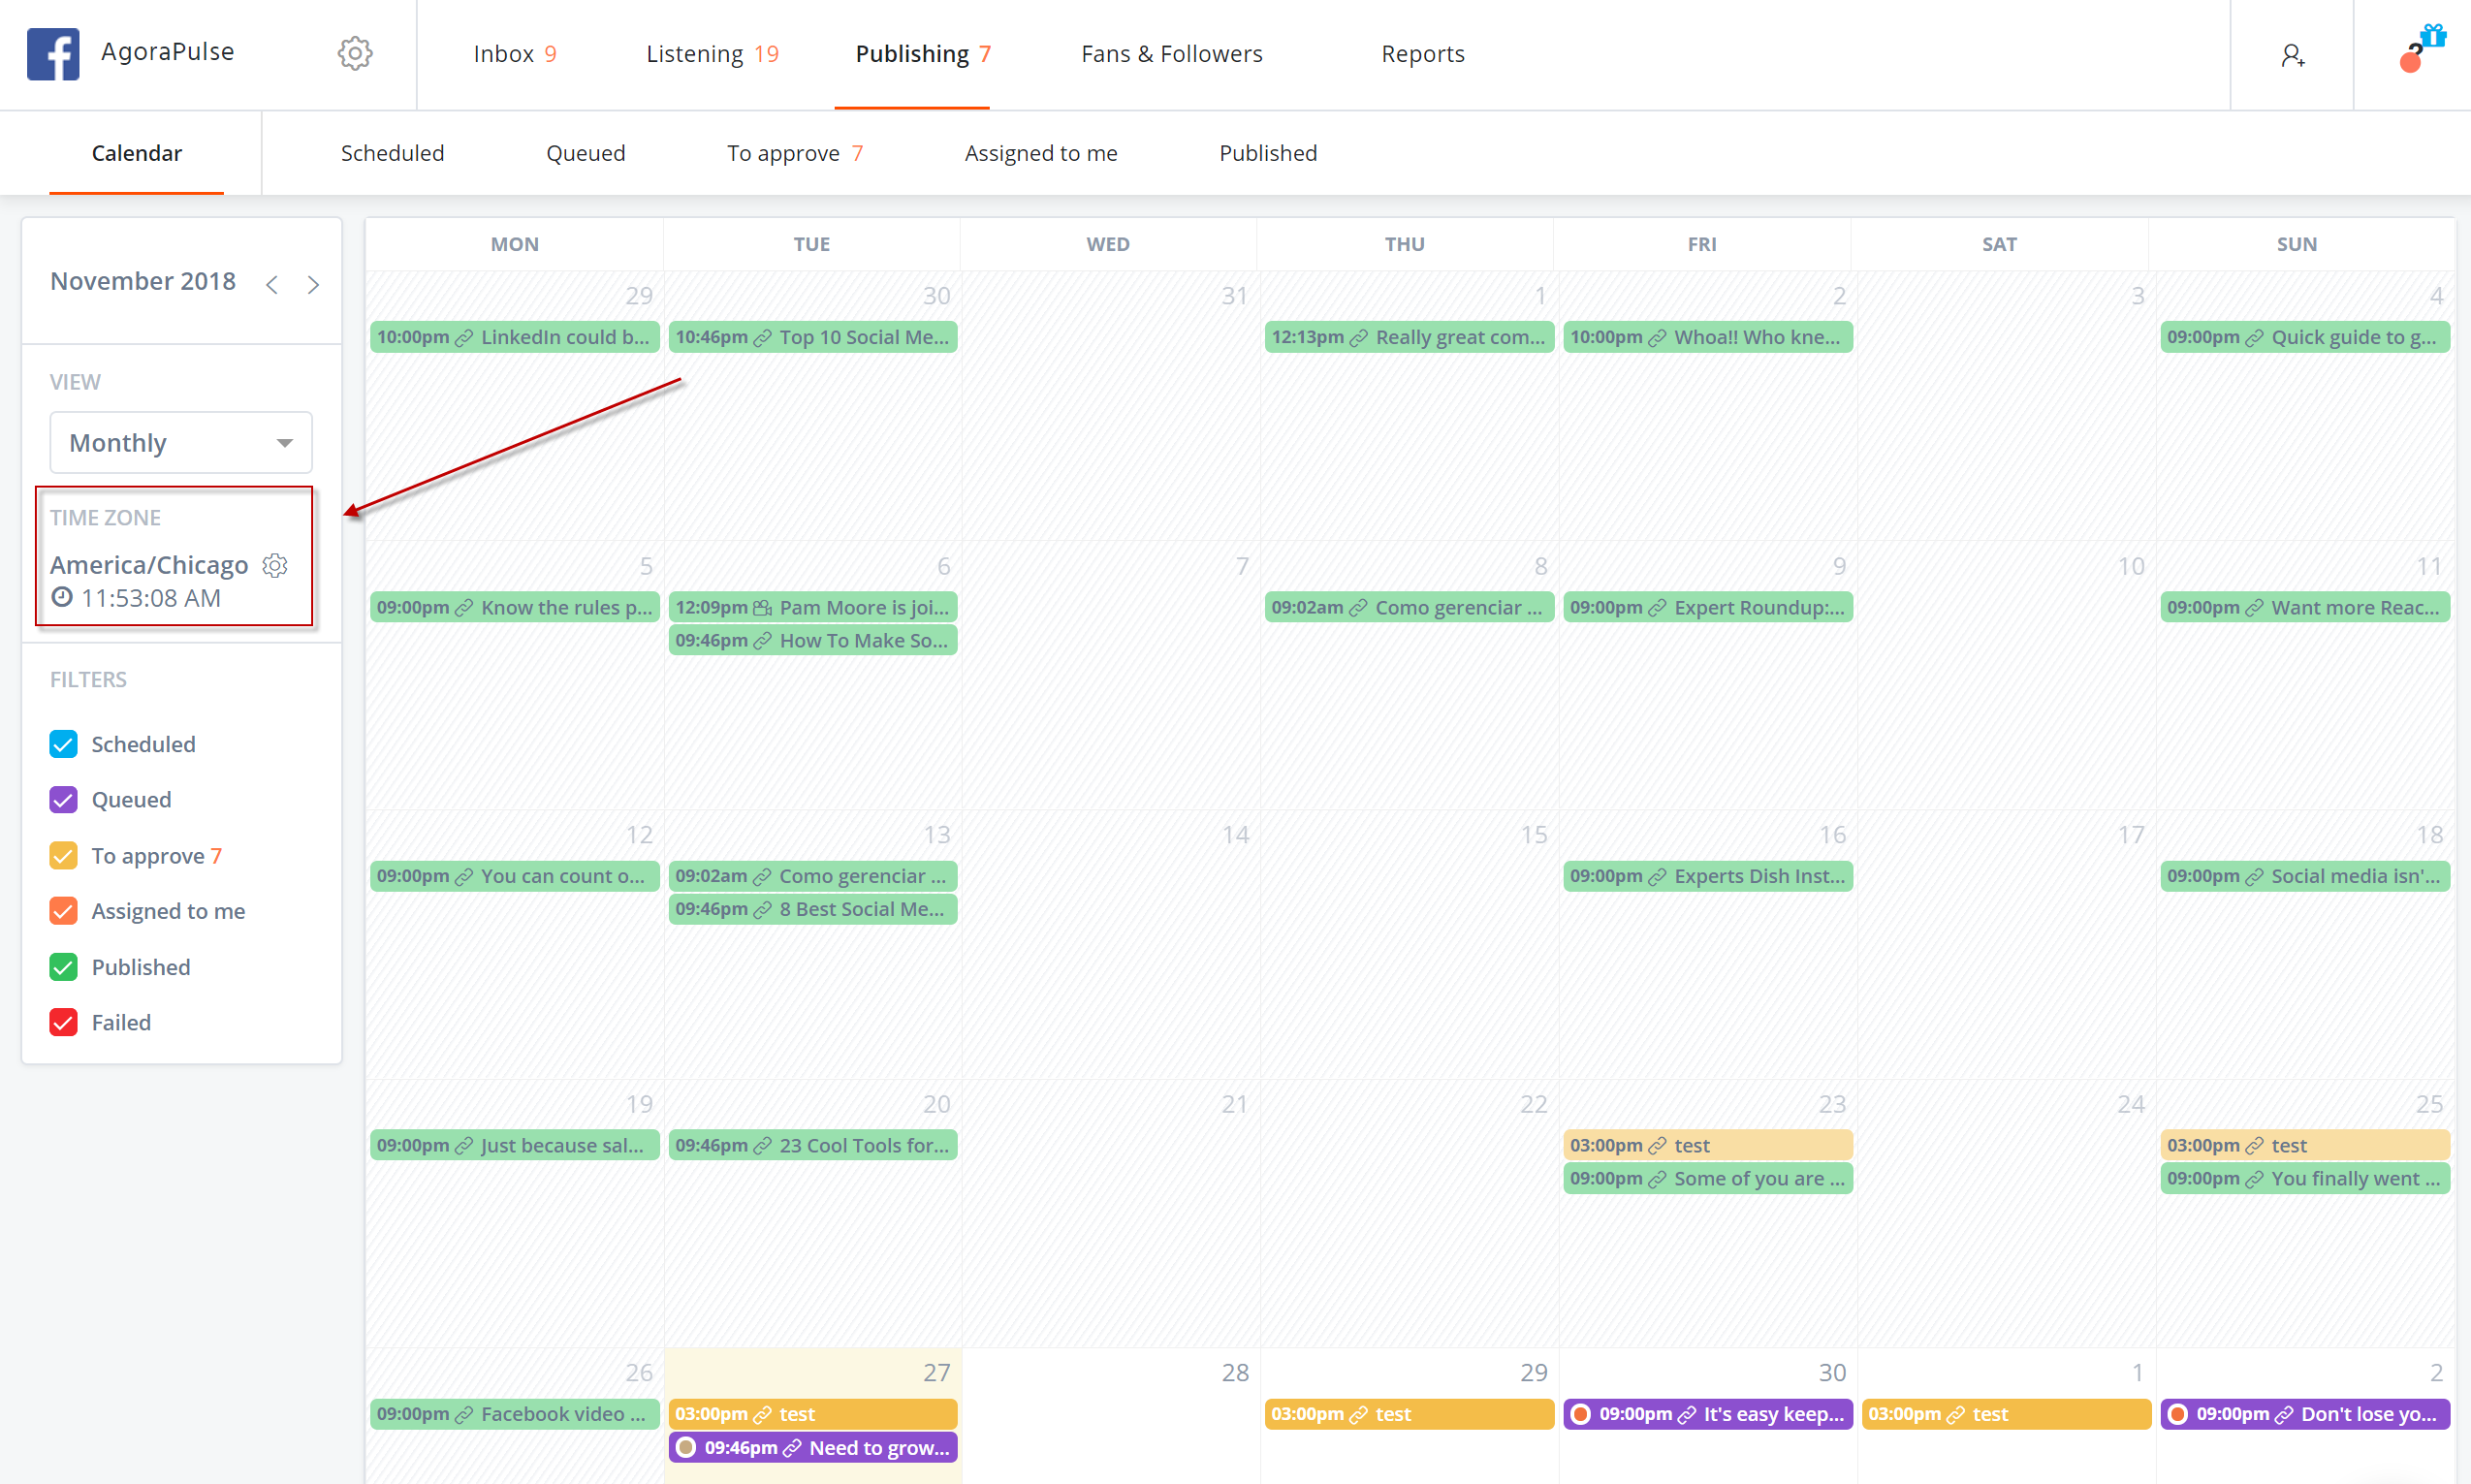Screen dimensions: 2471x1484
Task: Toggle the Queued filter checkbox
Action: pos(63,800)
